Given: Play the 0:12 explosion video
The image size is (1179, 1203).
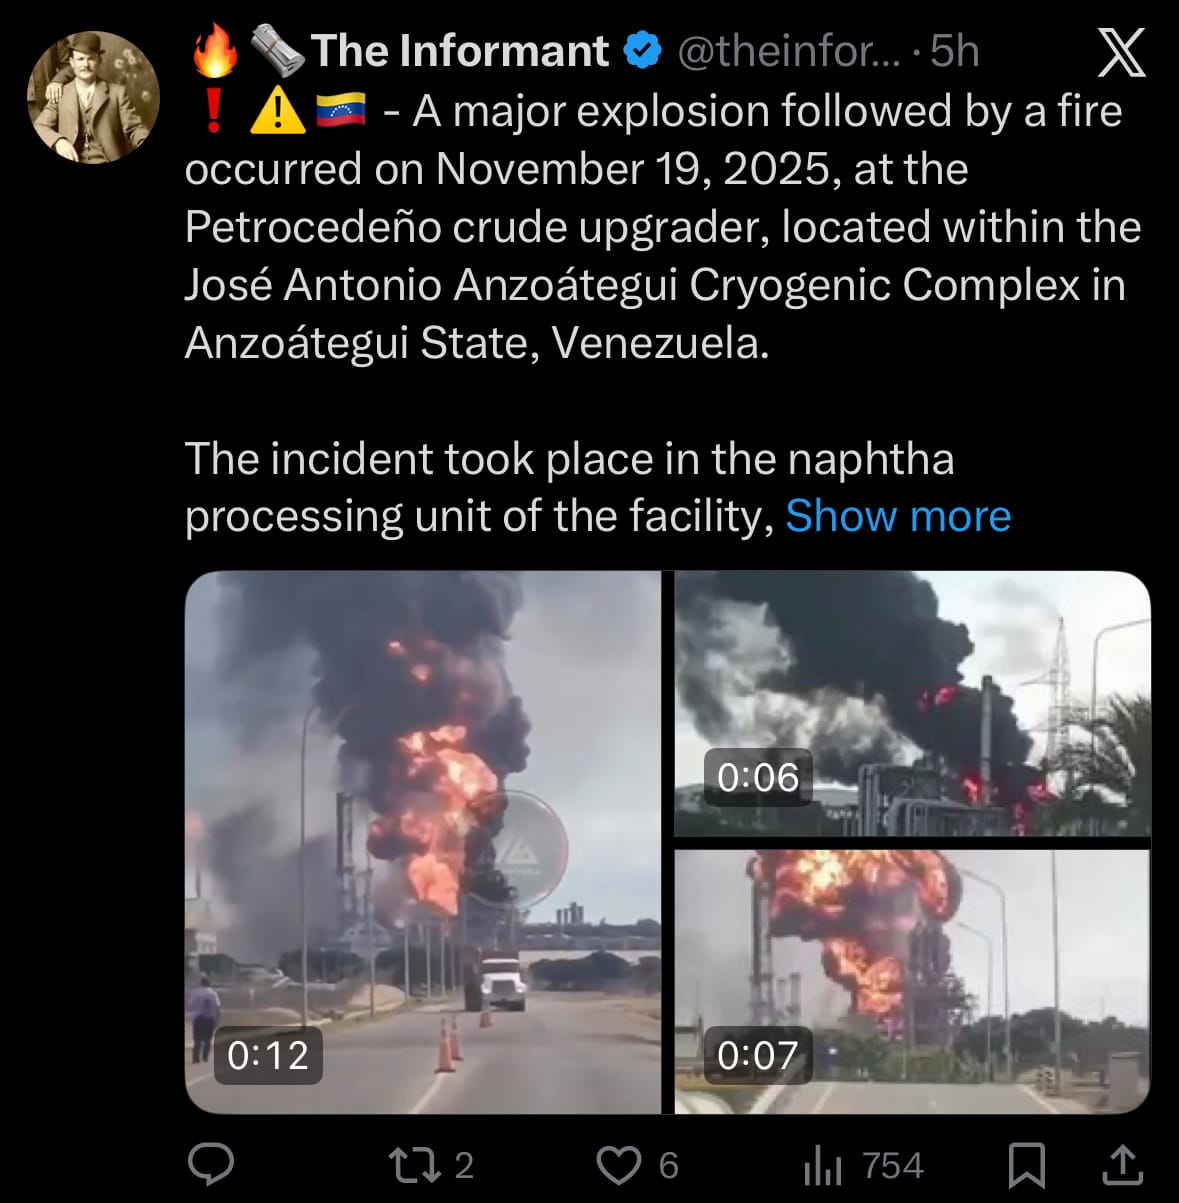Looking at the screenshot, I should 422,842.
